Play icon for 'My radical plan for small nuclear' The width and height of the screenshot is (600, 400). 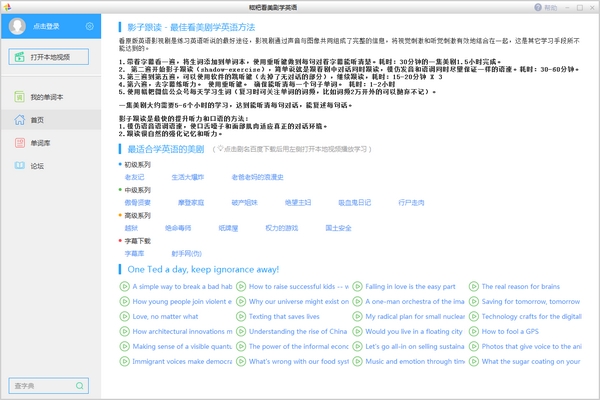click(x=357, y=317)
